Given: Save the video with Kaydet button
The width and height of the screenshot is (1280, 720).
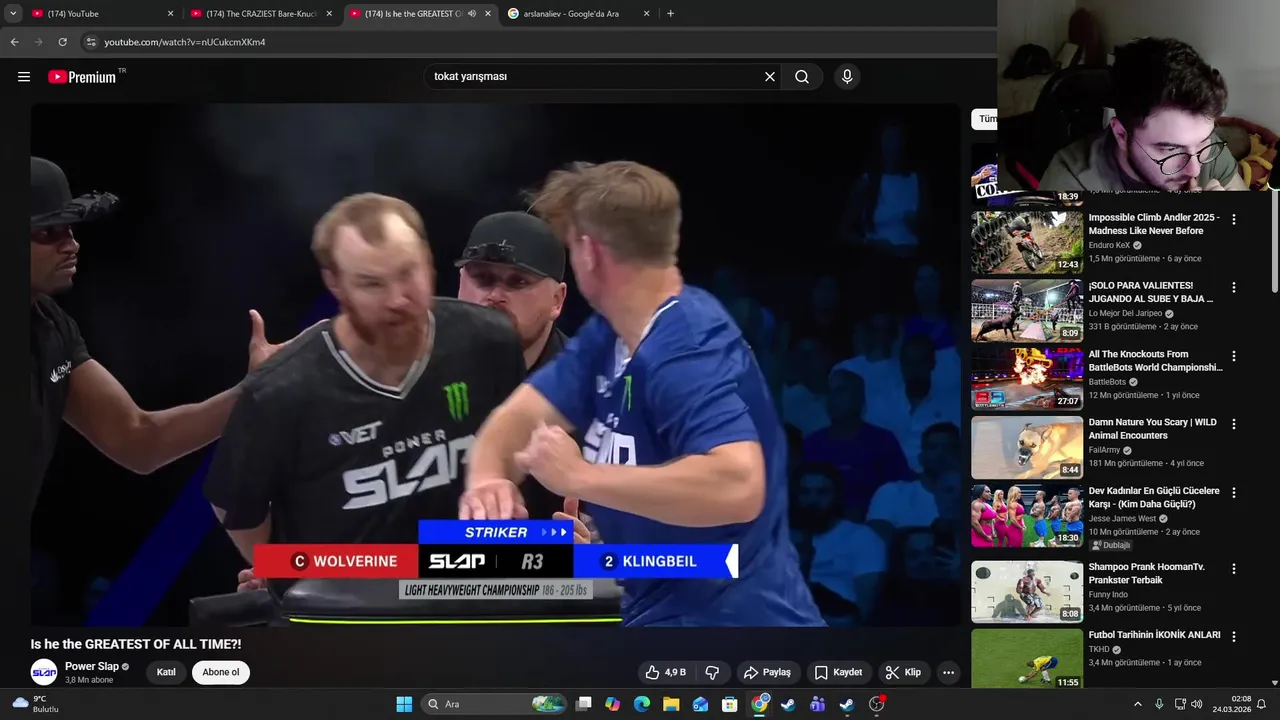Looking at the screenshot, I should click(x=838, y=672).
